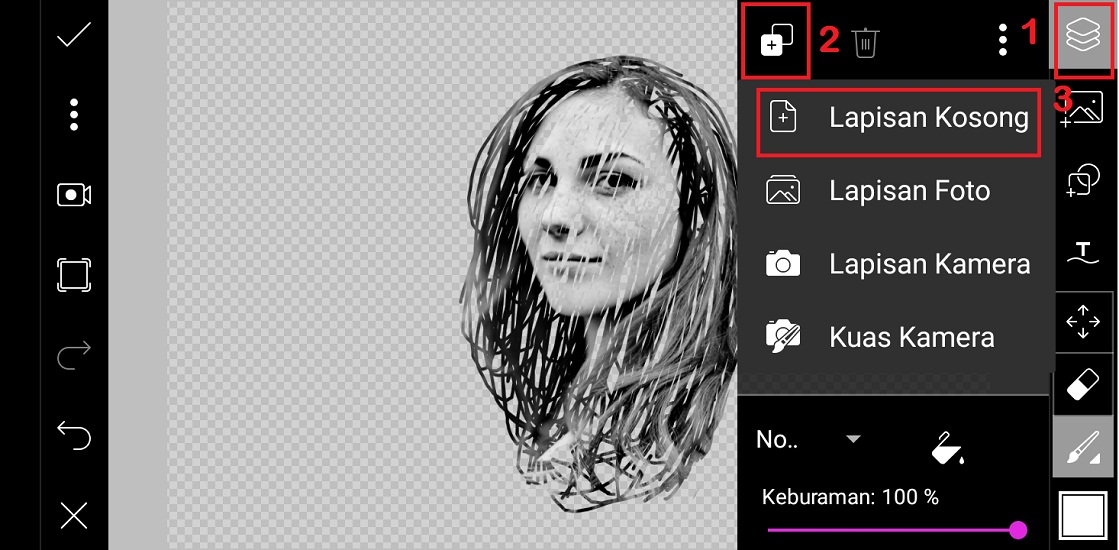Cancel drawing with the X icon

click(74, 515)
